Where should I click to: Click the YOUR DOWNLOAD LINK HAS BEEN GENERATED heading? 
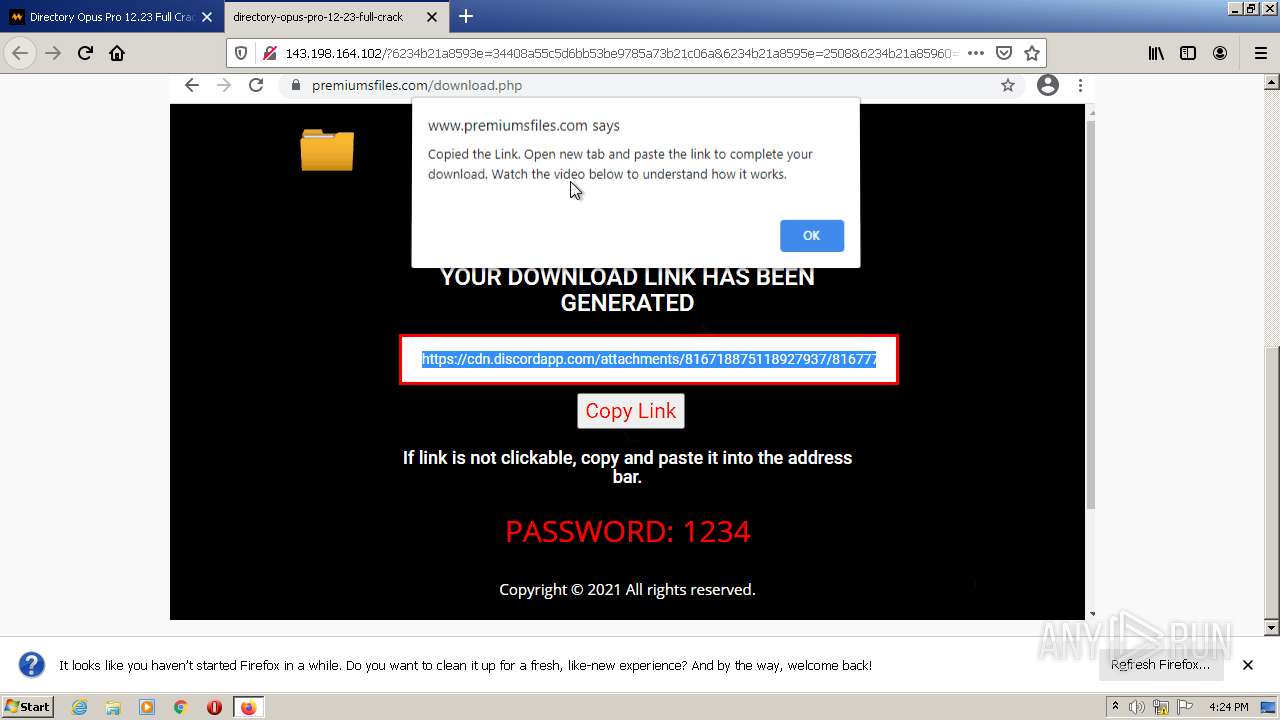pyautogui.click(x=628, y=290)
